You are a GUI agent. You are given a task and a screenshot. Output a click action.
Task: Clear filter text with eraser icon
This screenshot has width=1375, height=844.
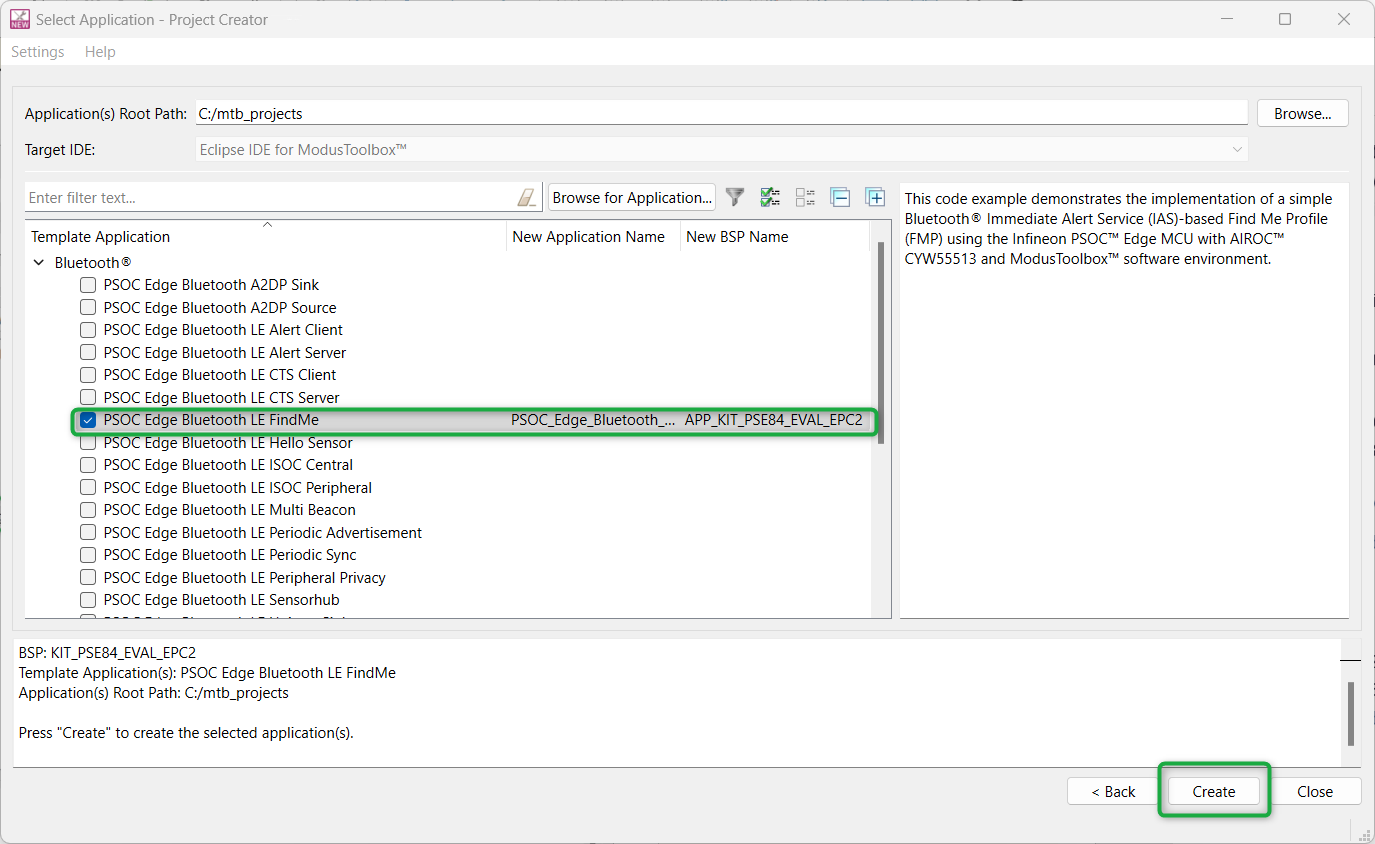point(527,198)
